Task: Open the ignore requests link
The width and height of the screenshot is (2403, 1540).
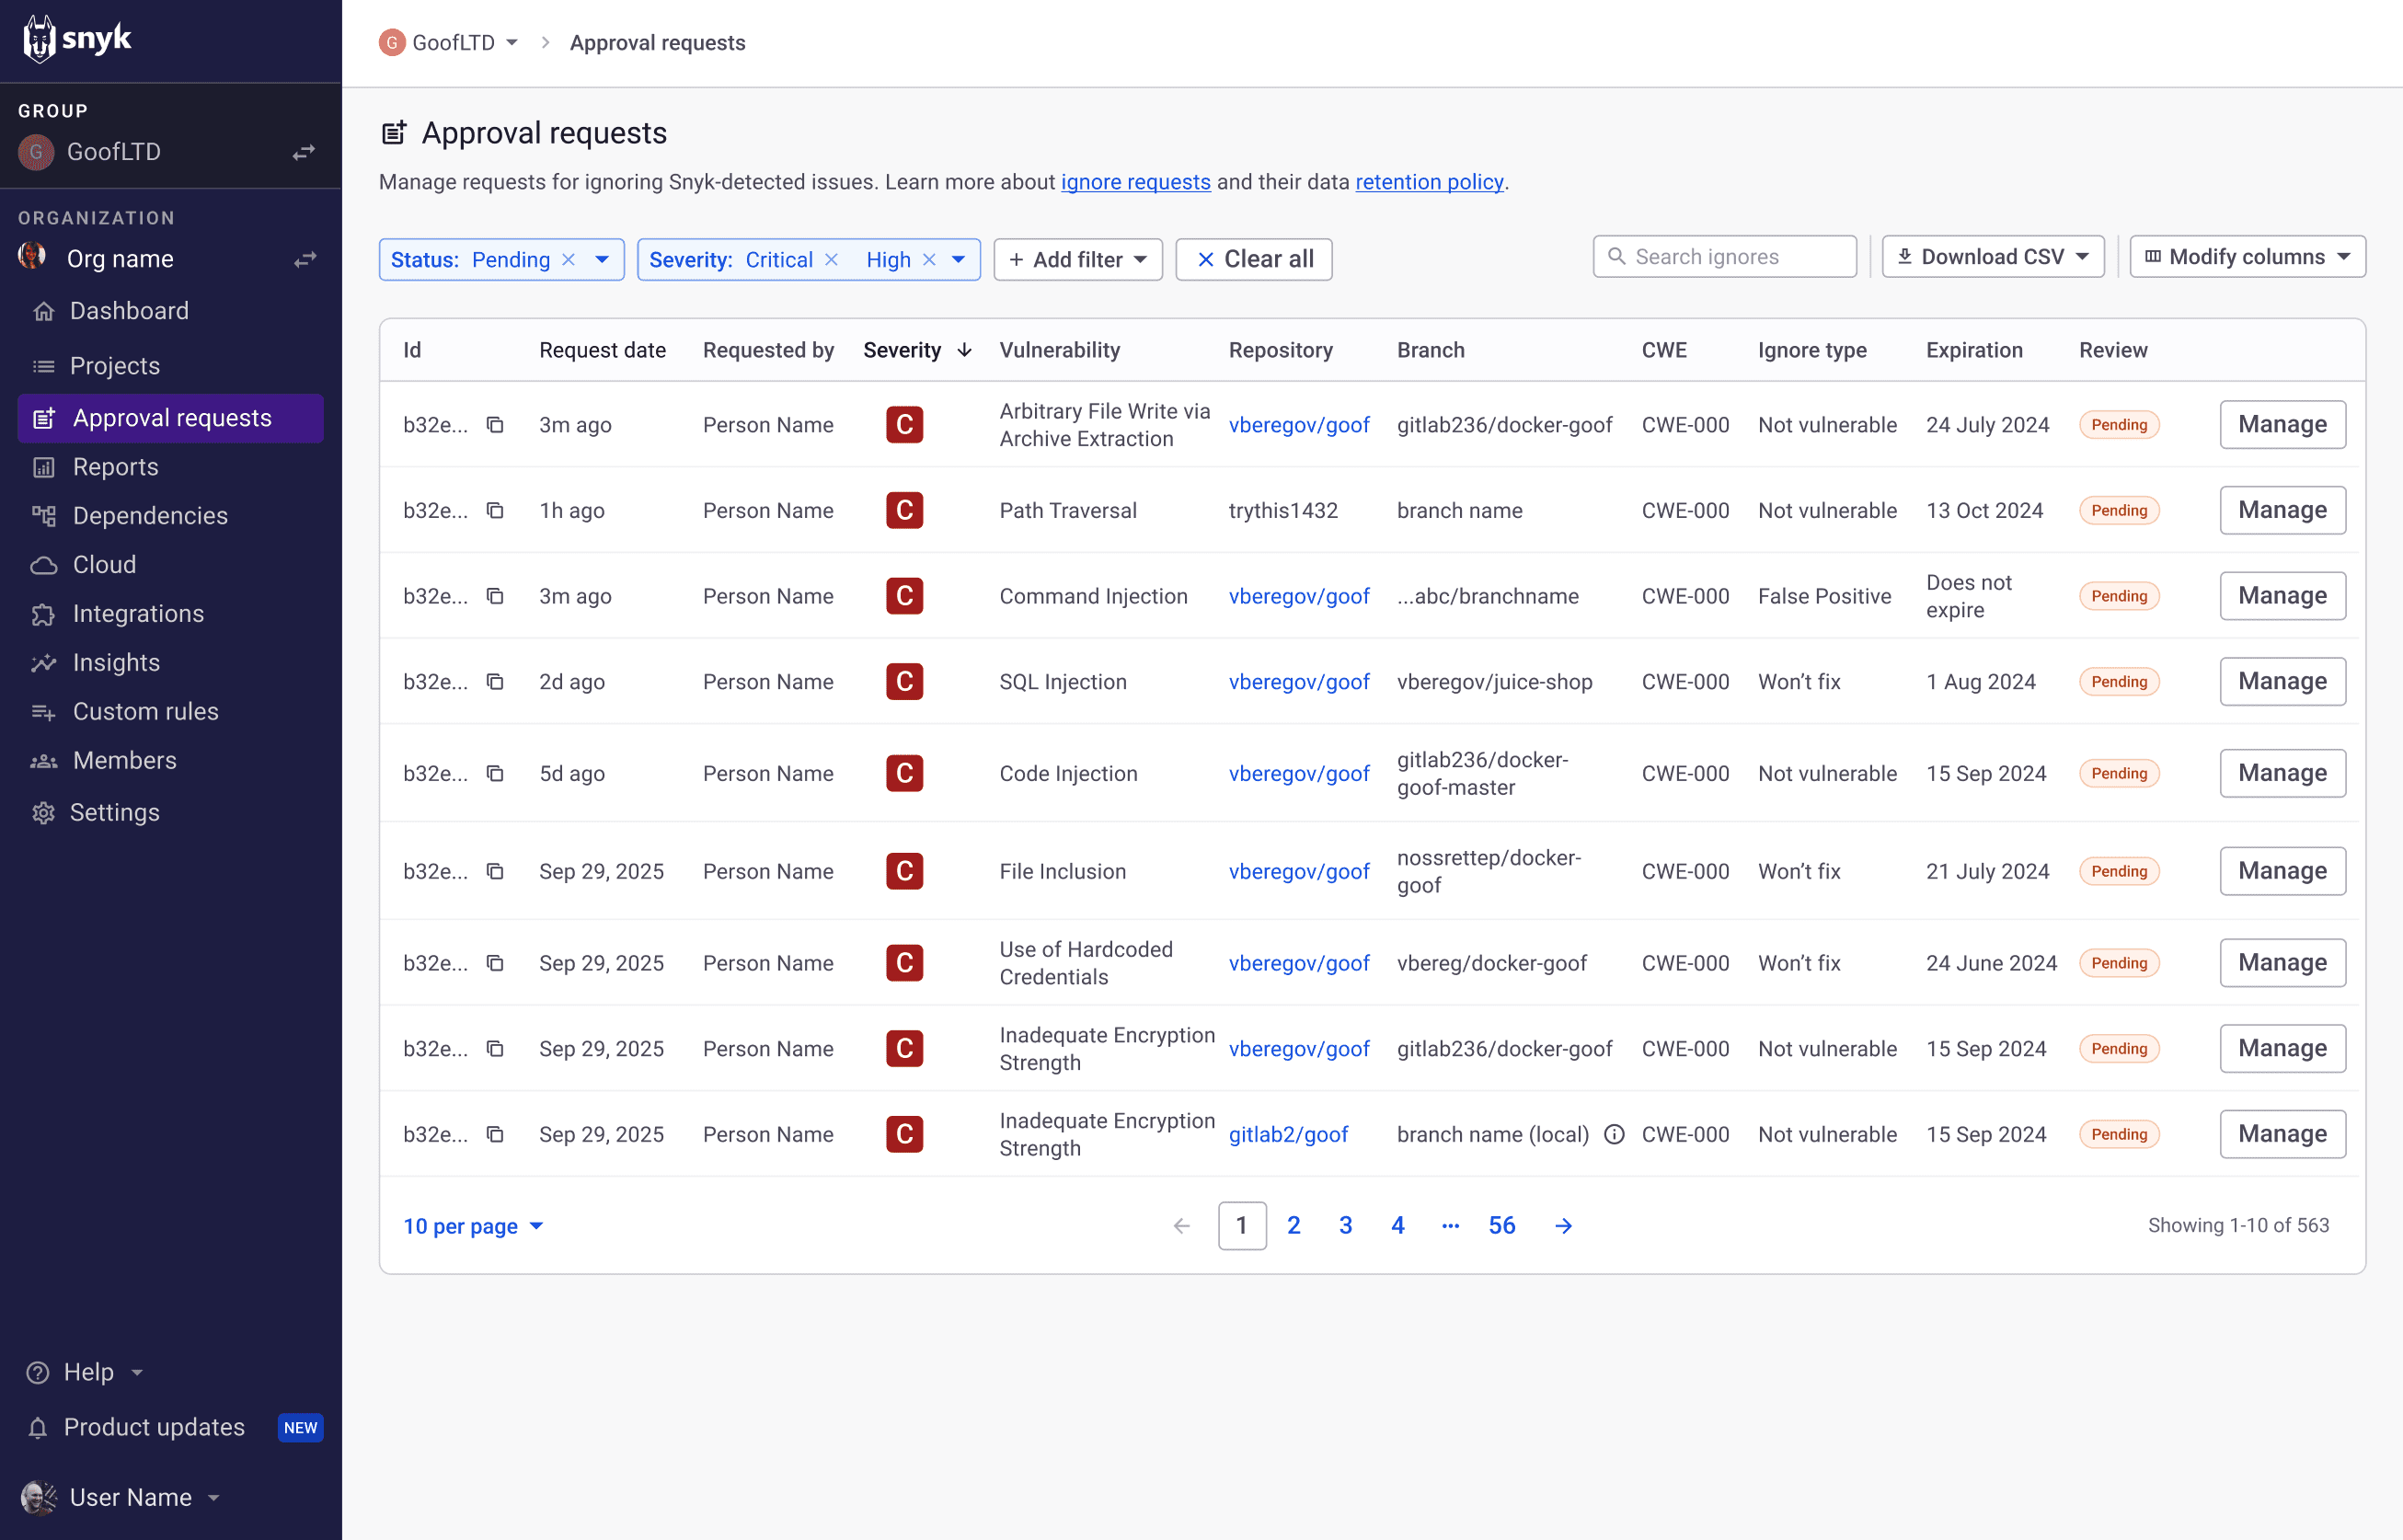Action: pyautogui.click(x=1136, y=182)
